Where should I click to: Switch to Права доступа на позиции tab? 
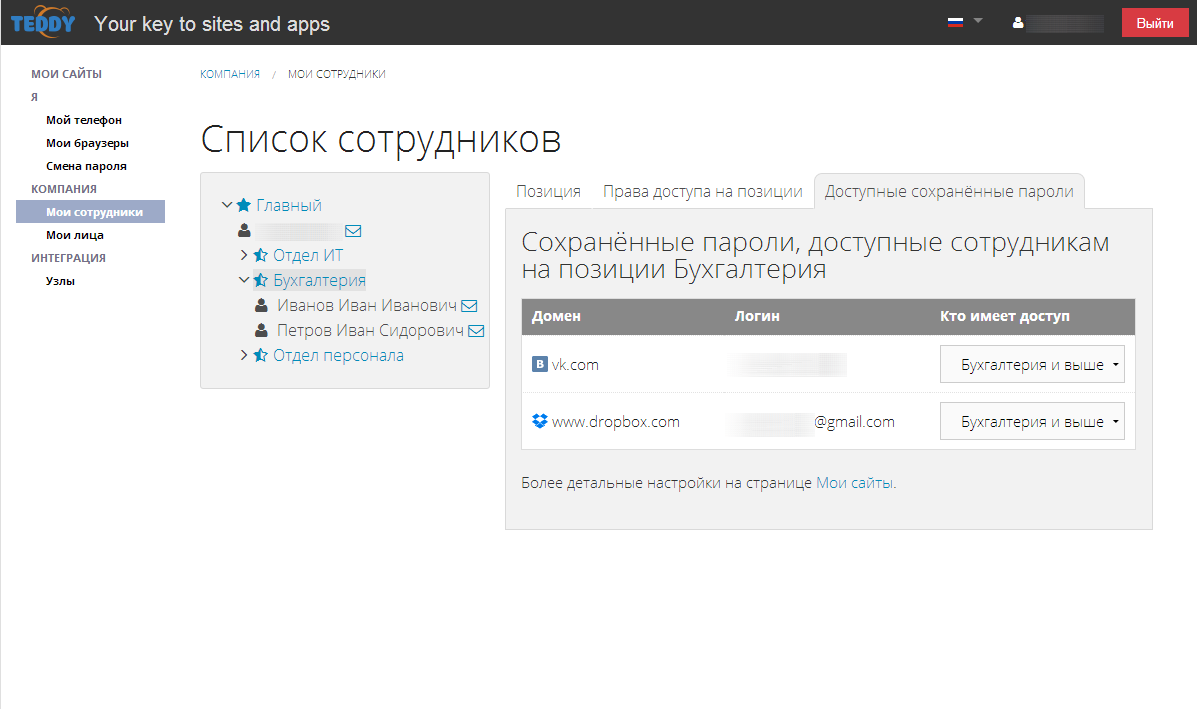pyautogui.click(x=702, y=191)
